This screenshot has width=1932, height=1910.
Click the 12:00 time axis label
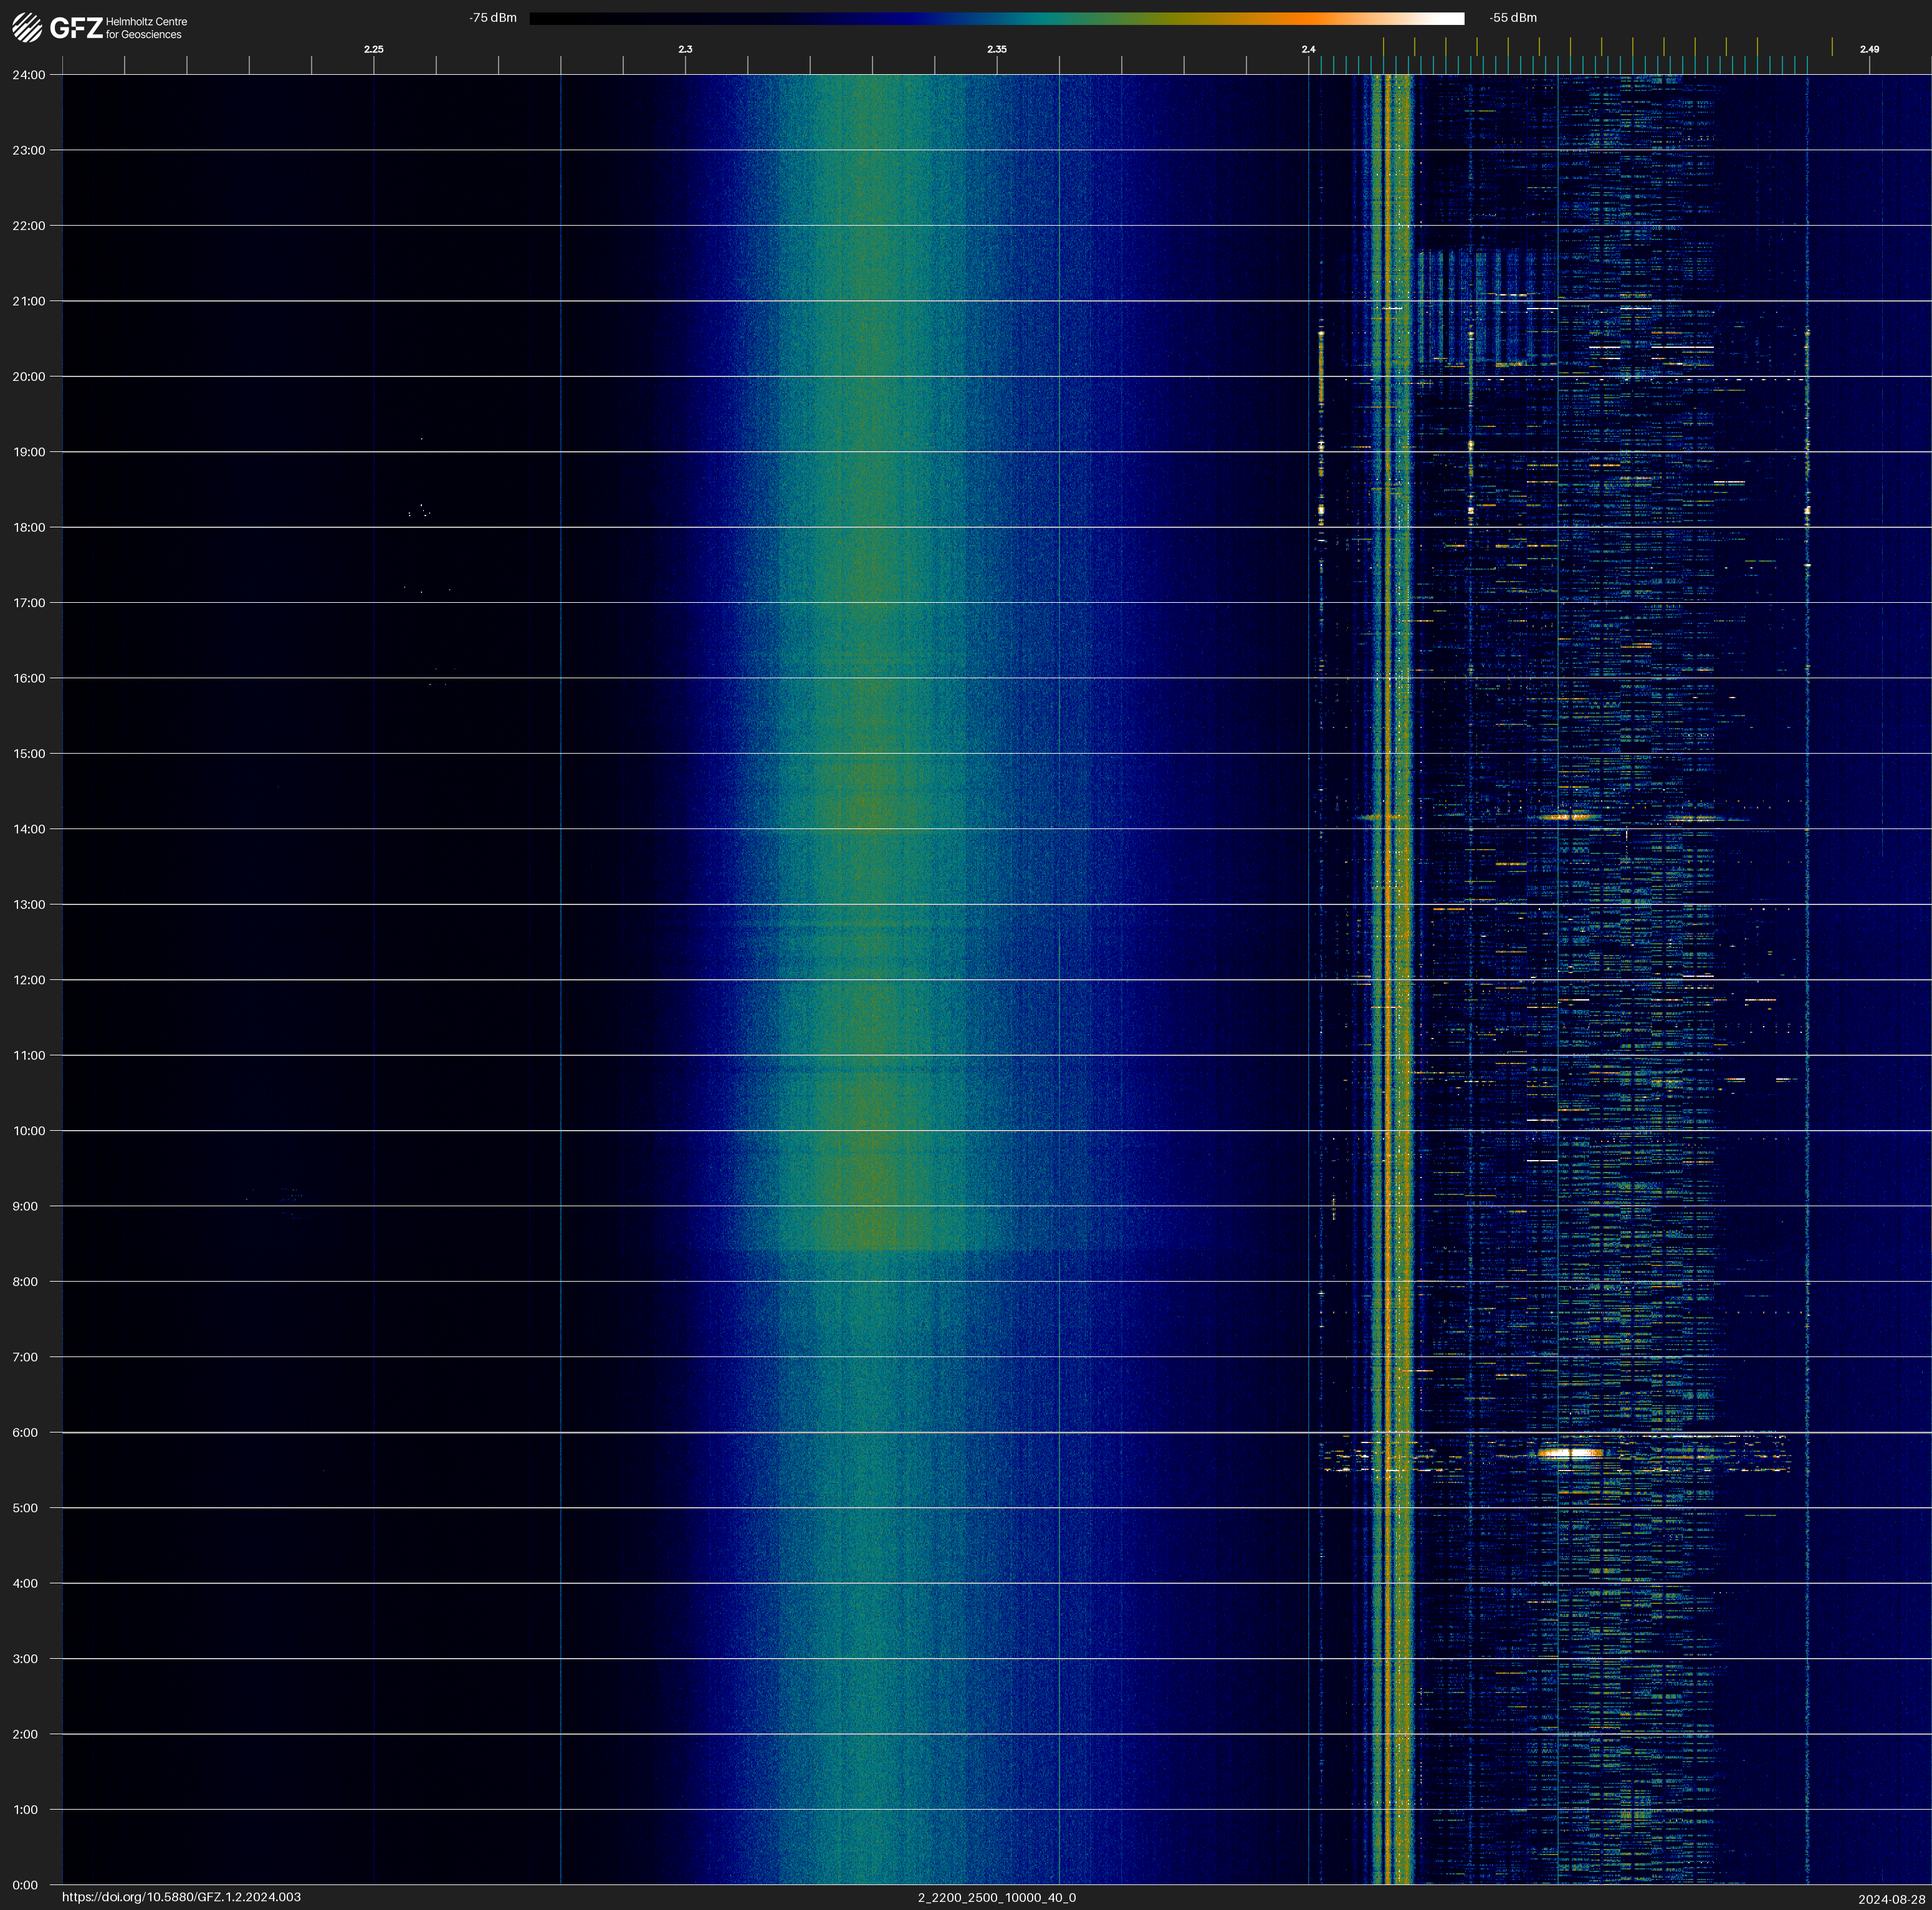(29, 980)
